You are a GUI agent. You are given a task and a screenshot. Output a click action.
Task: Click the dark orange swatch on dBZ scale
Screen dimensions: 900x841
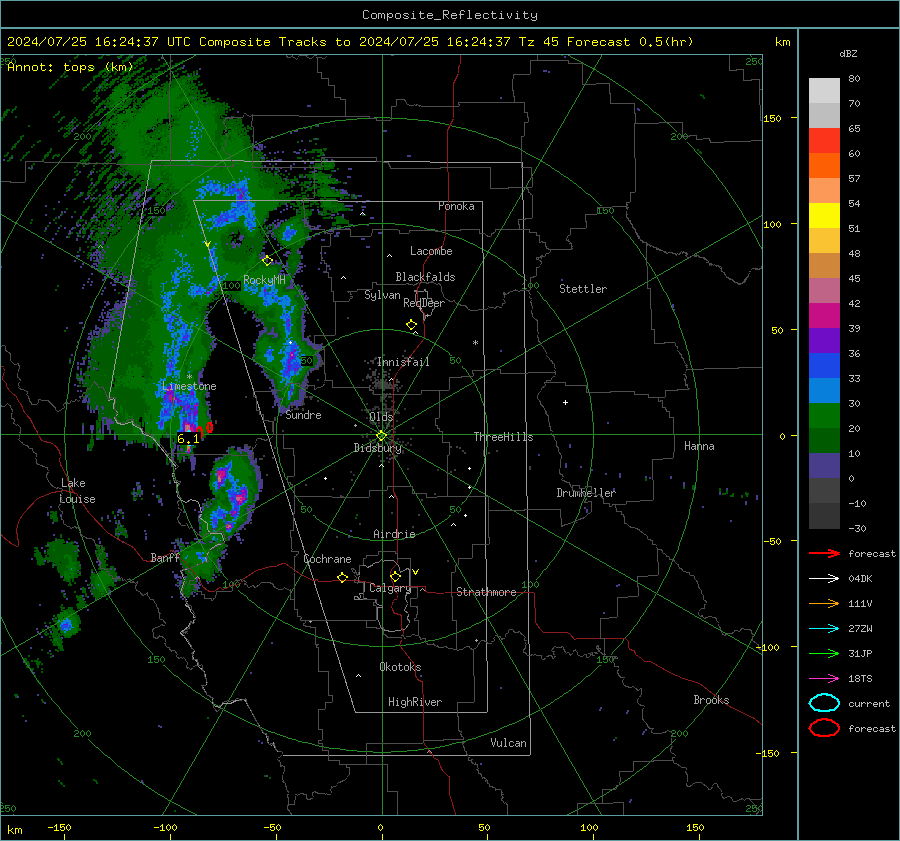(x=824, y=166)
